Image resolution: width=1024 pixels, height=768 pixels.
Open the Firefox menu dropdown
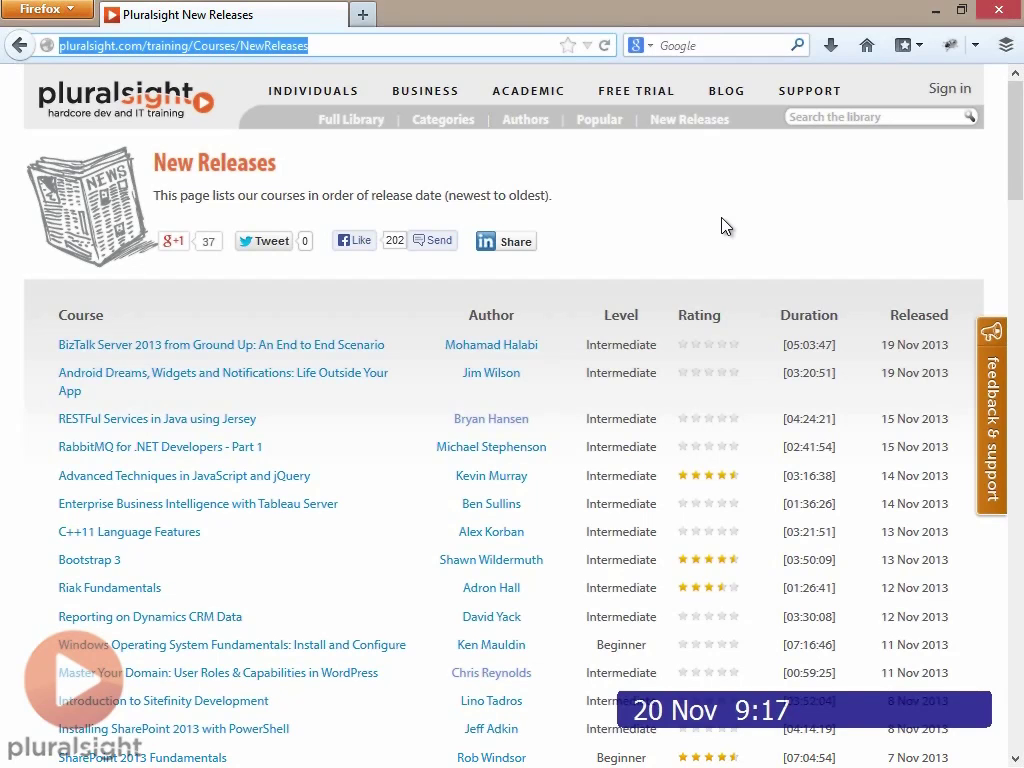[47, 9]
